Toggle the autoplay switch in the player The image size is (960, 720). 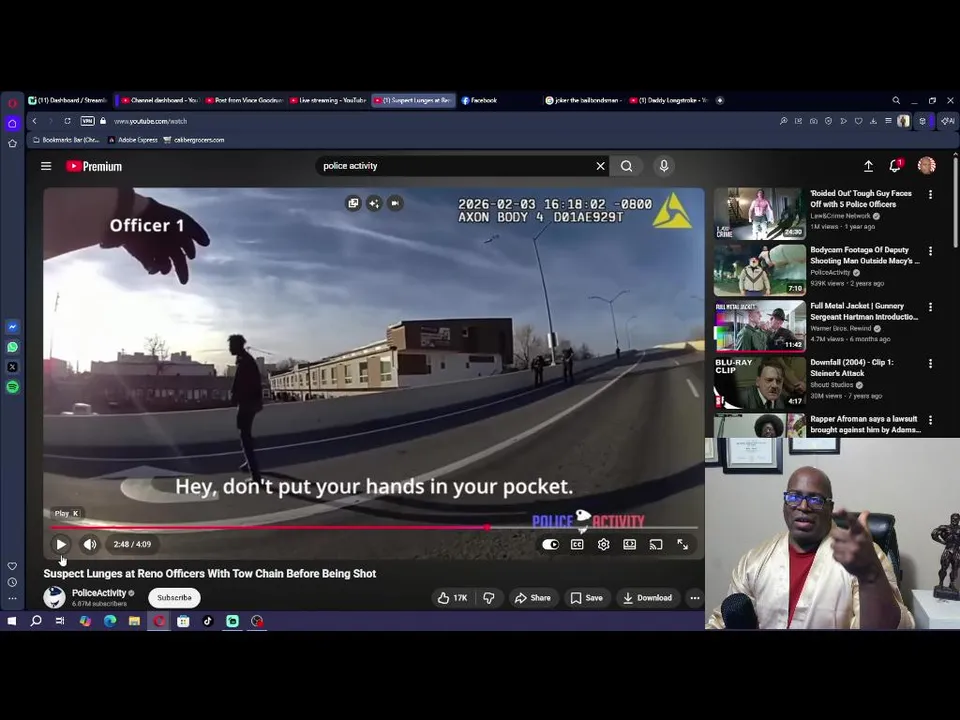click(x=550, y=544)
